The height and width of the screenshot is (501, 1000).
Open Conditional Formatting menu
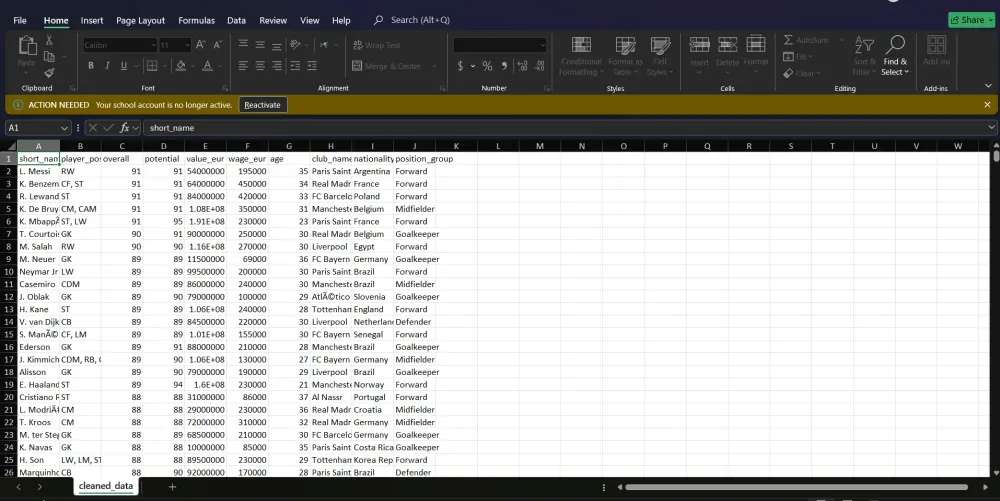(581, 56)
